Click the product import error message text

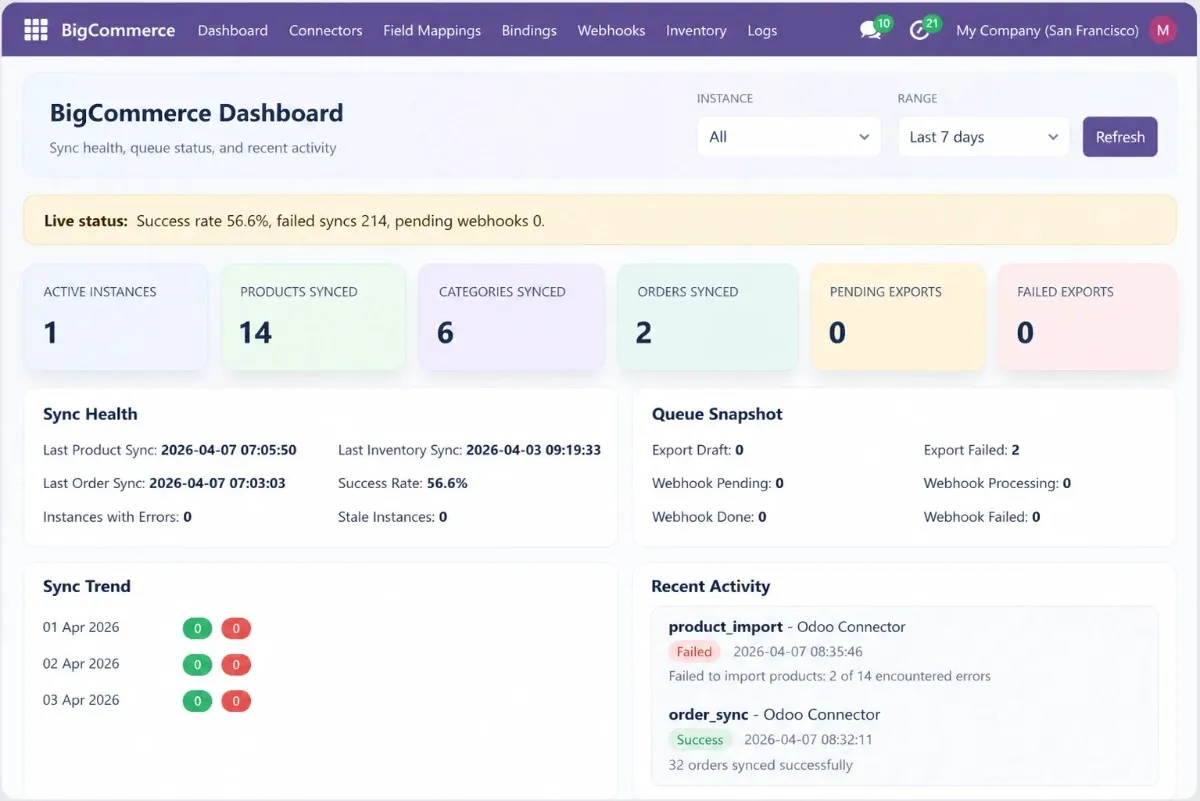[x=829, y=676]
